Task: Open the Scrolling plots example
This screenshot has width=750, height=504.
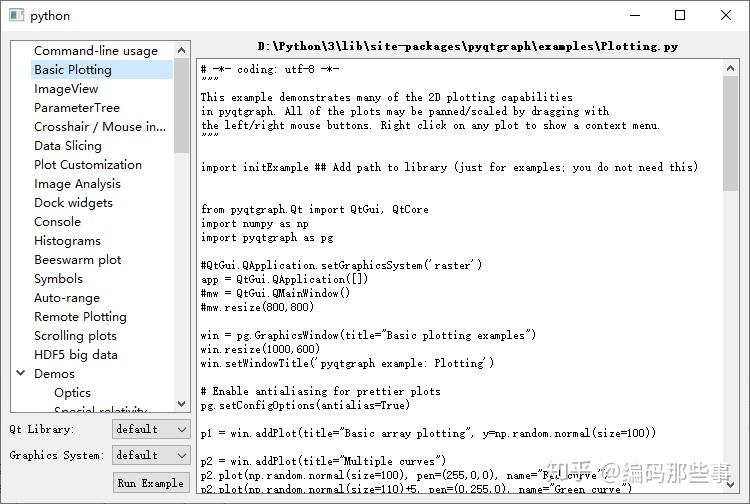Action: pyautogui.click(x=75, y=336)
